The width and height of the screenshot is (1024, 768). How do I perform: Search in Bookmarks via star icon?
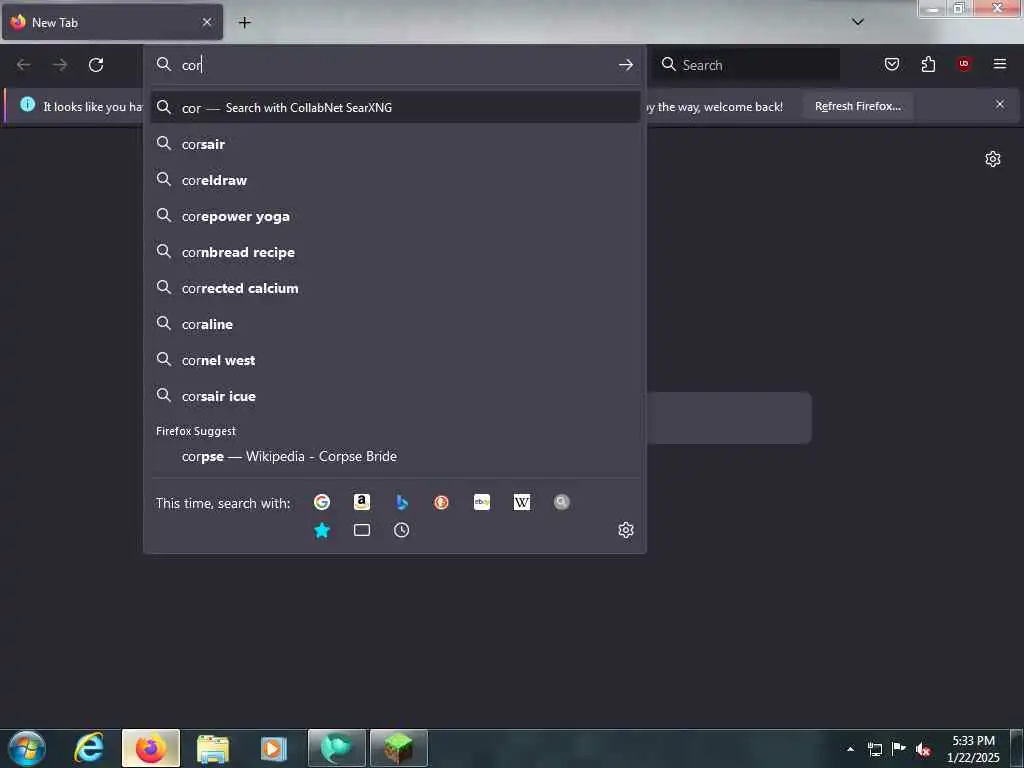(x=321, y=530)
